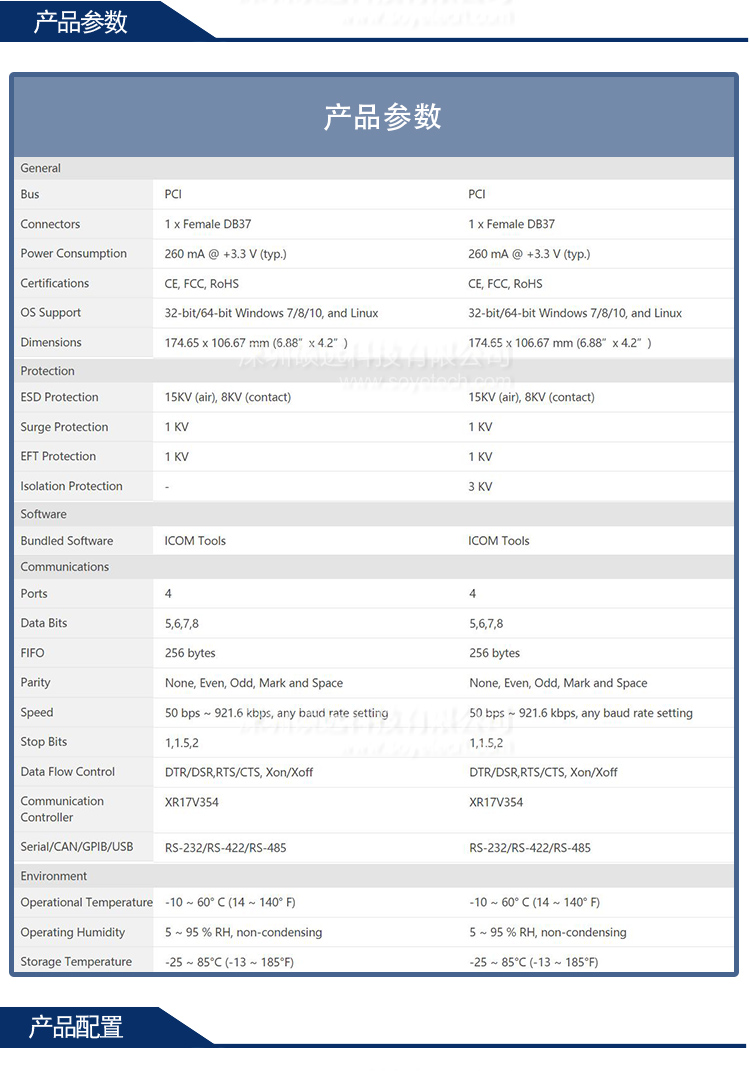Click the Serial/CAN/GPIB/USB row label
The width and height of the screenshot is (750, 1071).
[x=77, y=847]
